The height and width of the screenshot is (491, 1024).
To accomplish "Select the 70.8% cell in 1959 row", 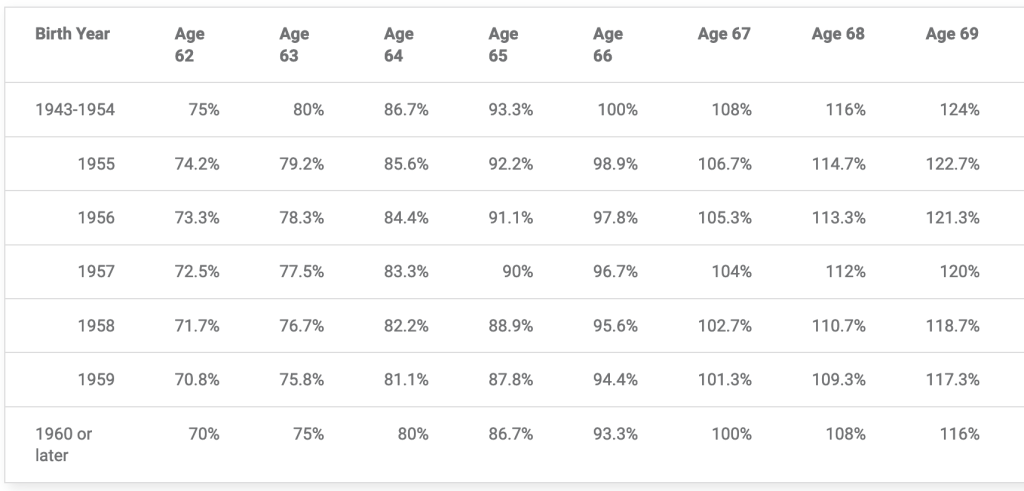I will click(x=197, y=380).
